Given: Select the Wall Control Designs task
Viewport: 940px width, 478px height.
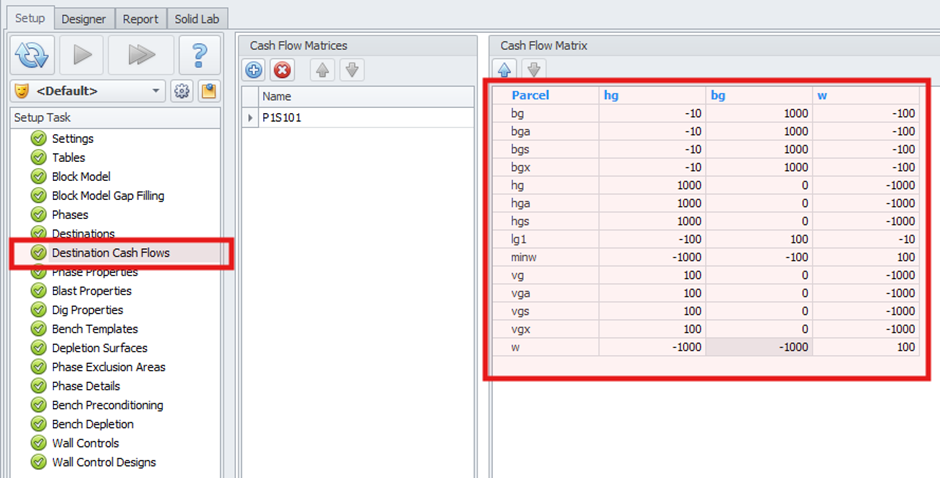Looking at the screenshot, I should point(104,462).
